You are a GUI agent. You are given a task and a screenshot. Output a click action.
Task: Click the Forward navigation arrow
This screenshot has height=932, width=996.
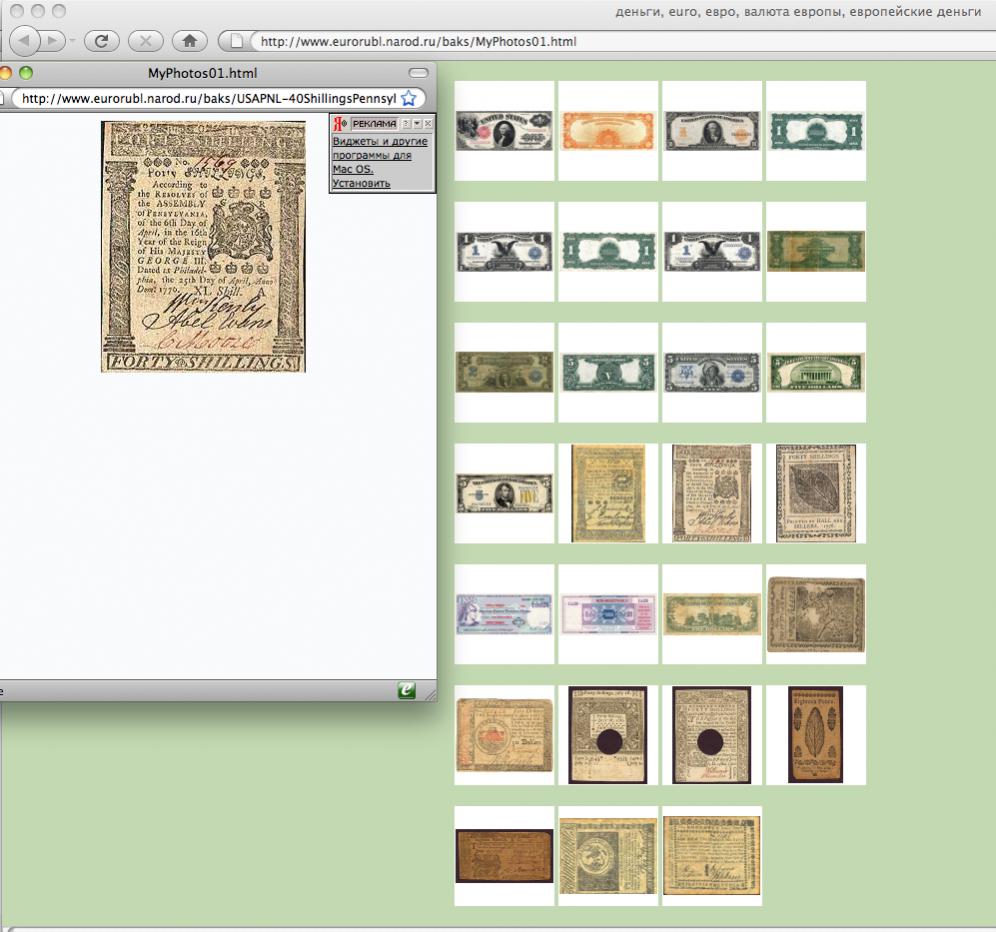tap(51, 41)
